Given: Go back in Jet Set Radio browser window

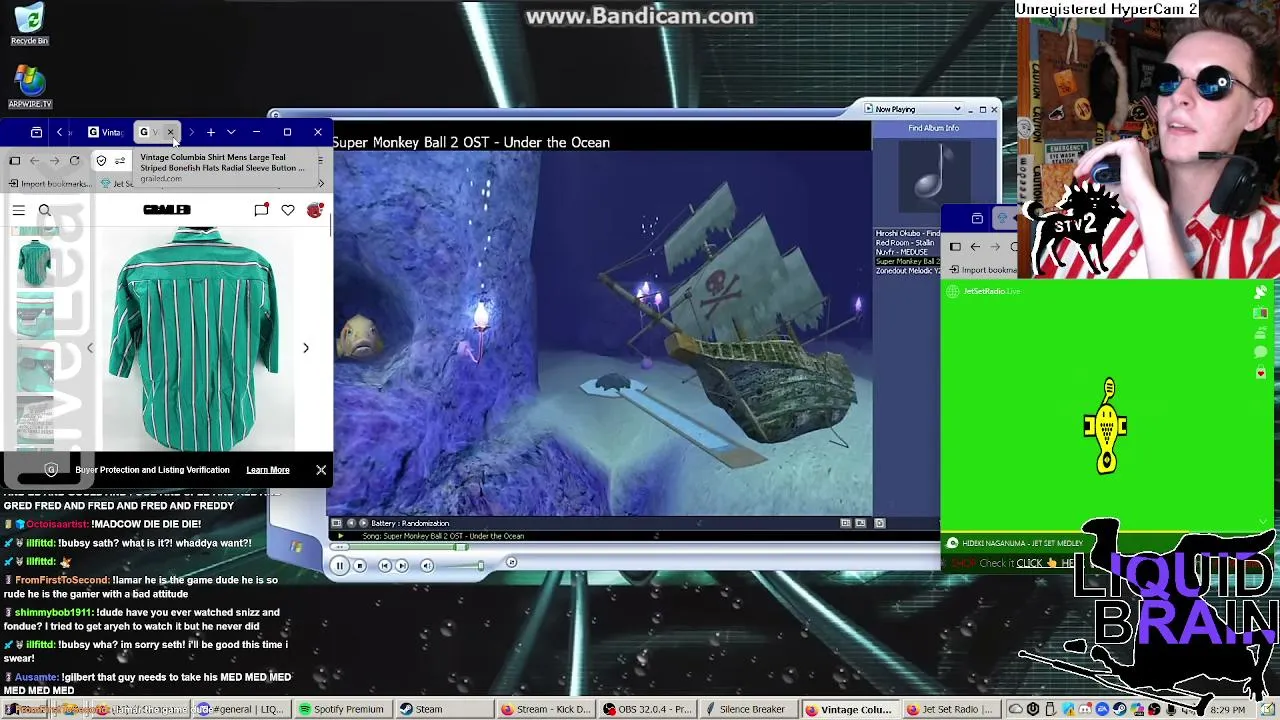Looking at the screenshot, I should (975, 247).
